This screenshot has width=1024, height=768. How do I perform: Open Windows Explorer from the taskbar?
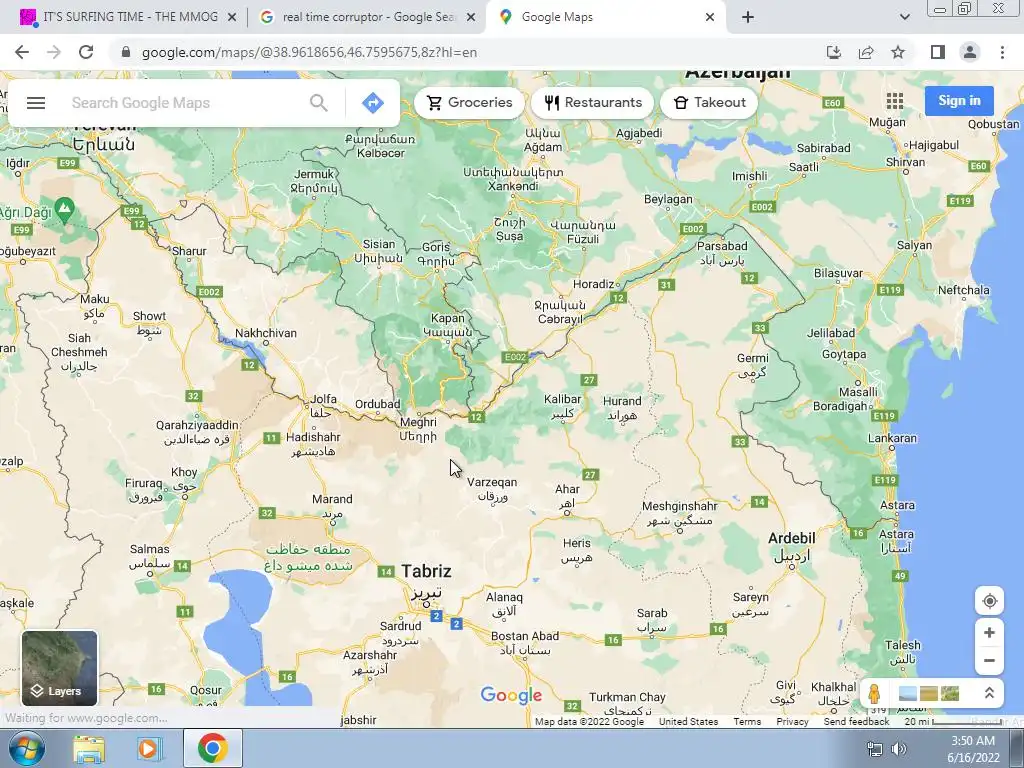89,749
